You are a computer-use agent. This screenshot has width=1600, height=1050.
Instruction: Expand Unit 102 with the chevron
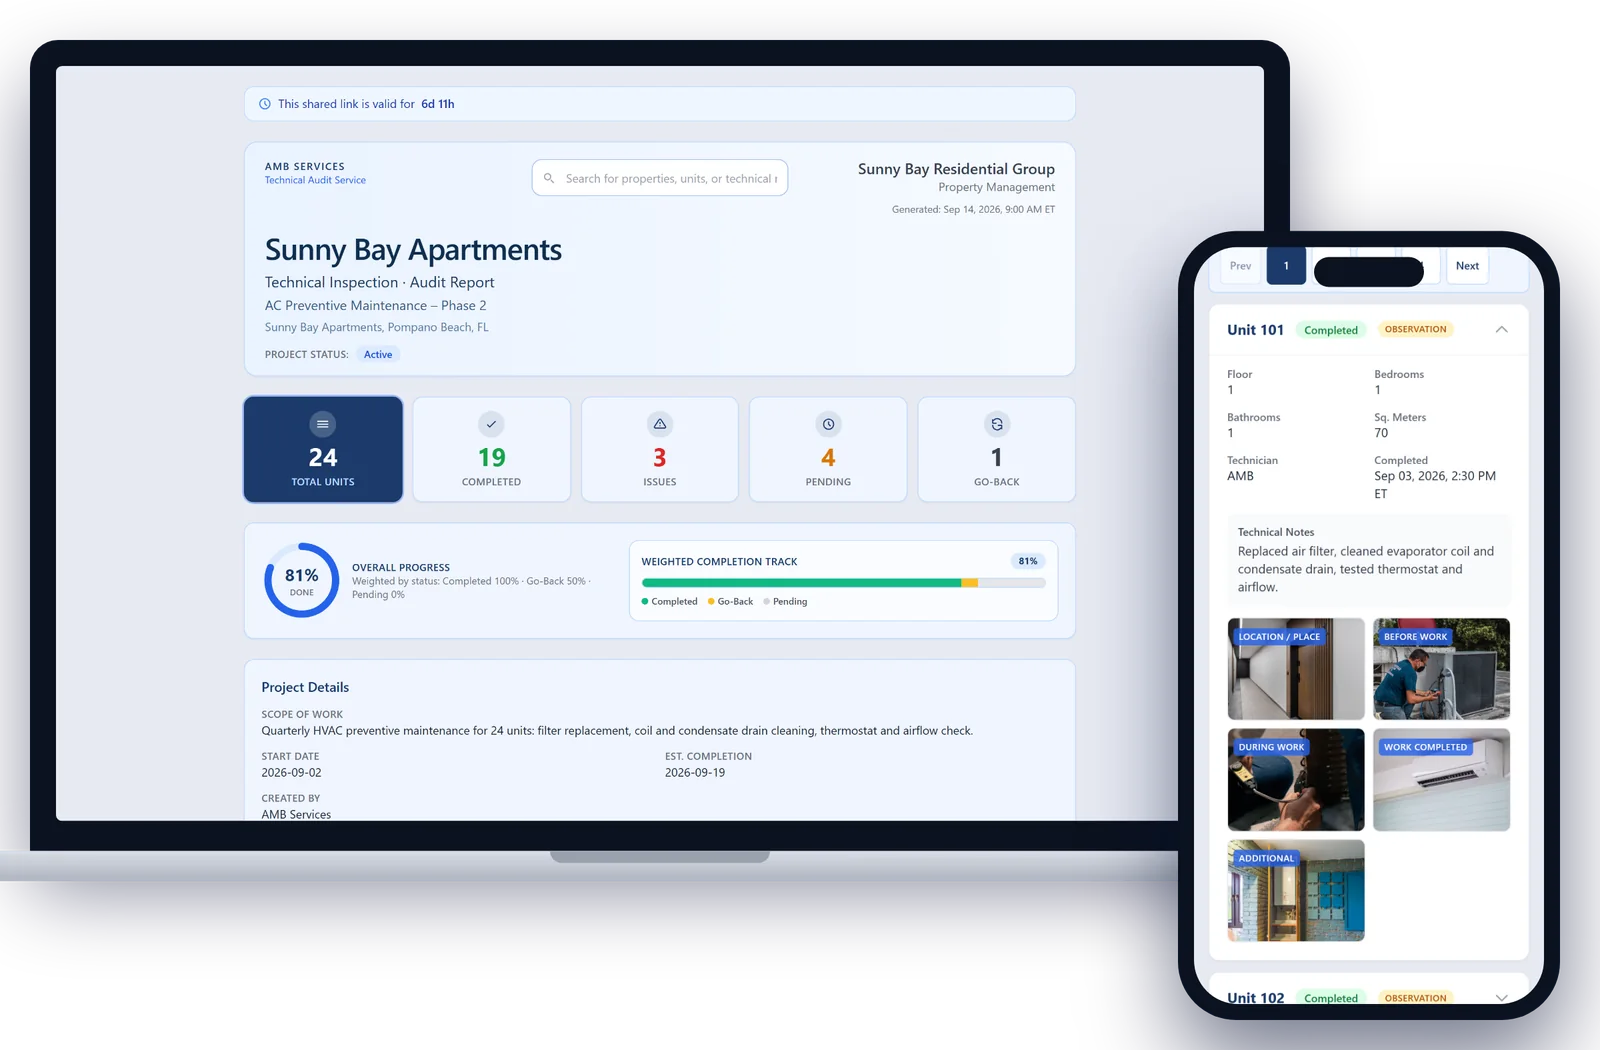pos(1501,997)
